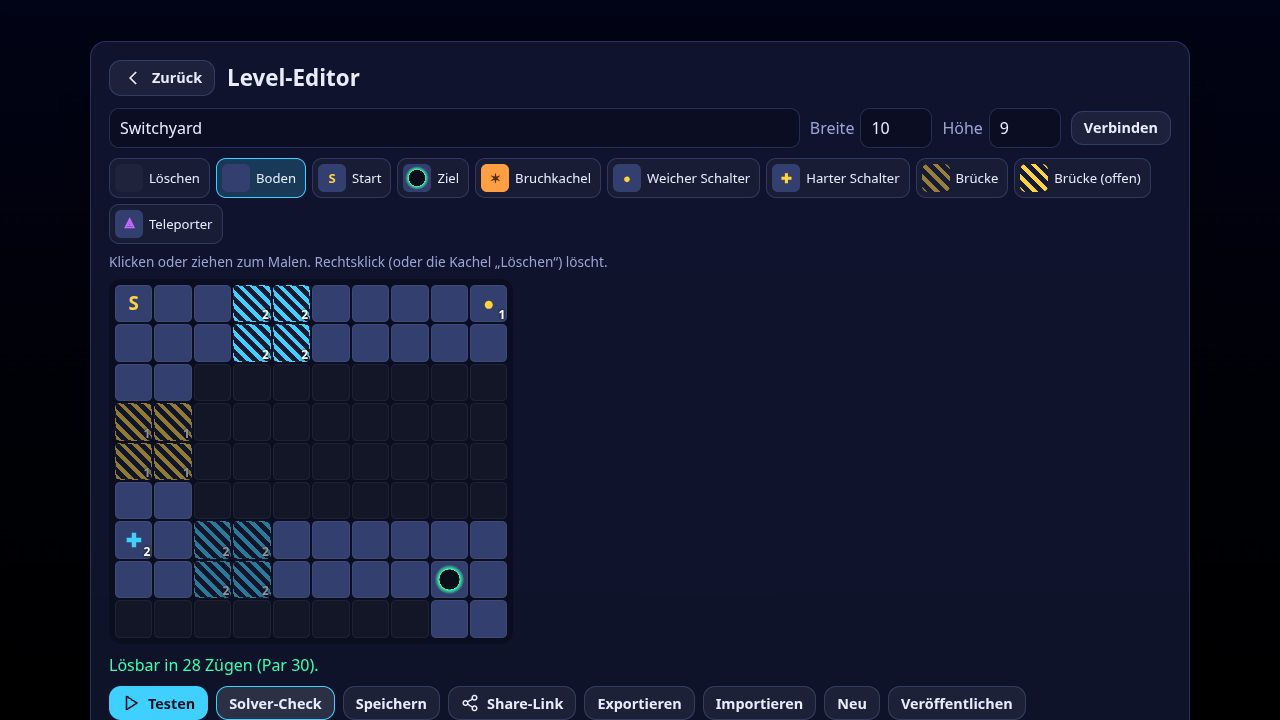Edit the level name field 'Switchyard'
Viewport: 1280px width, 720px height.
click(x=454, y=128)
